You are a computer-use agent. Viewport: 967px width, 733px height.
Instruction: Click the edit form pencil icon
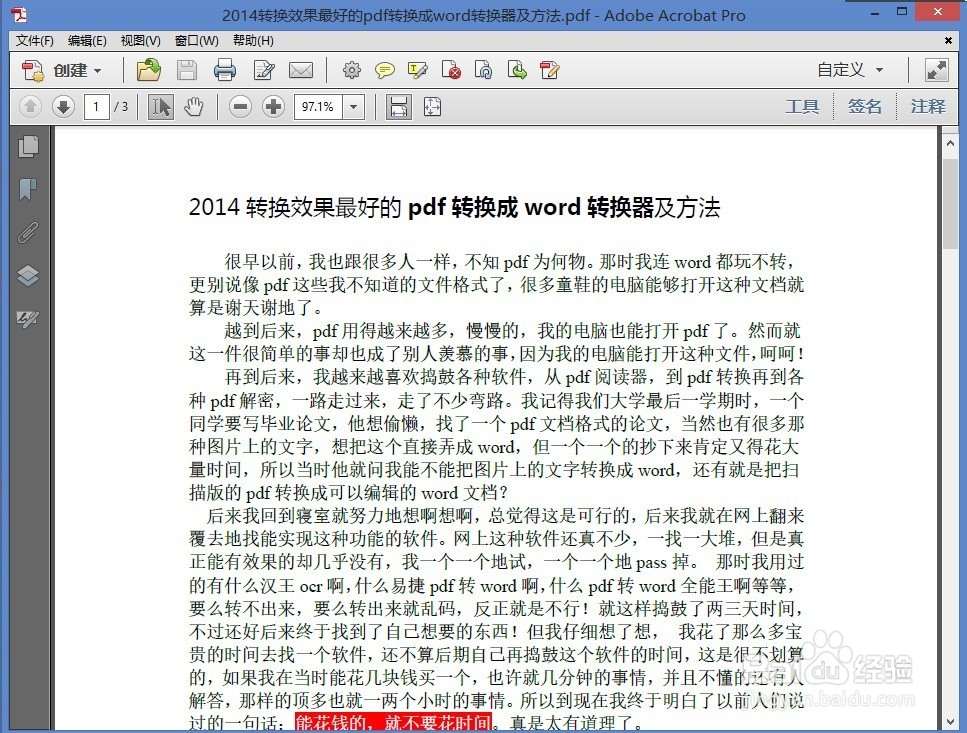(x=549, y=70)
